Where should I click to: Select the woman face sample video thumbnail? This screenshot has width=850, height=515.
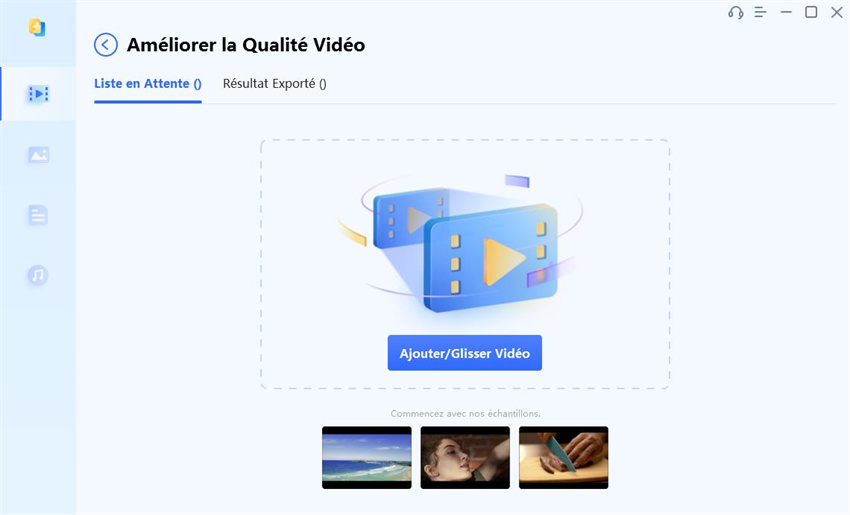tap(465, 458)
